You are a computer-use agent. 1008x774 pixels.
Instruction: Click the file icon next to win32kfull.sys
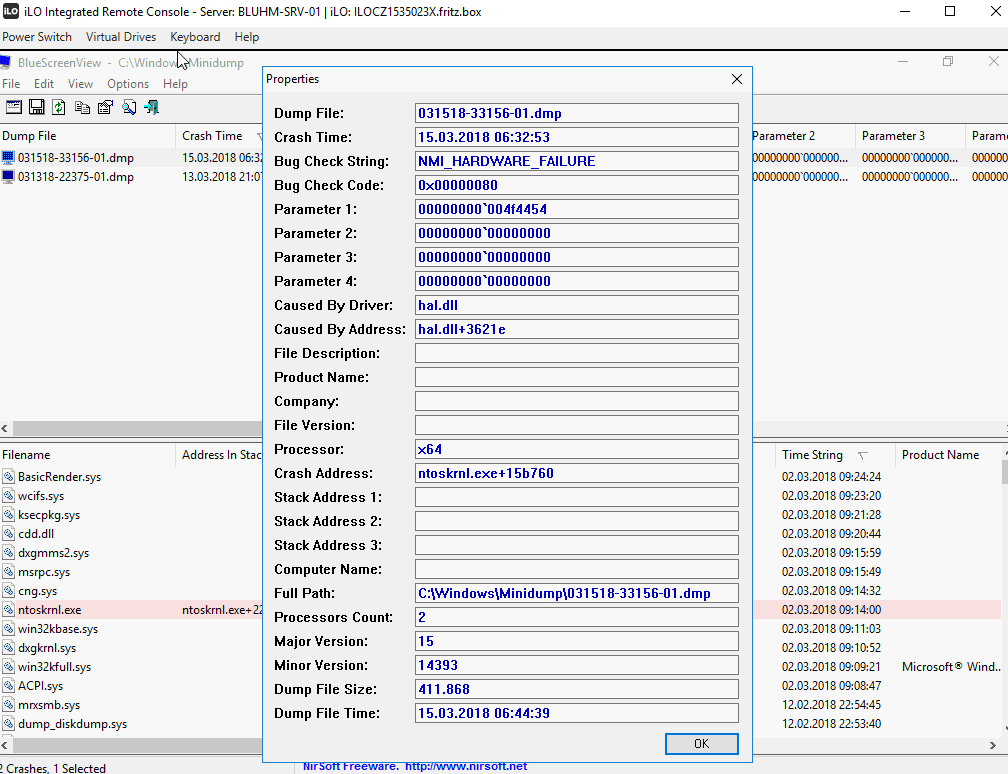tap(8, 667)
